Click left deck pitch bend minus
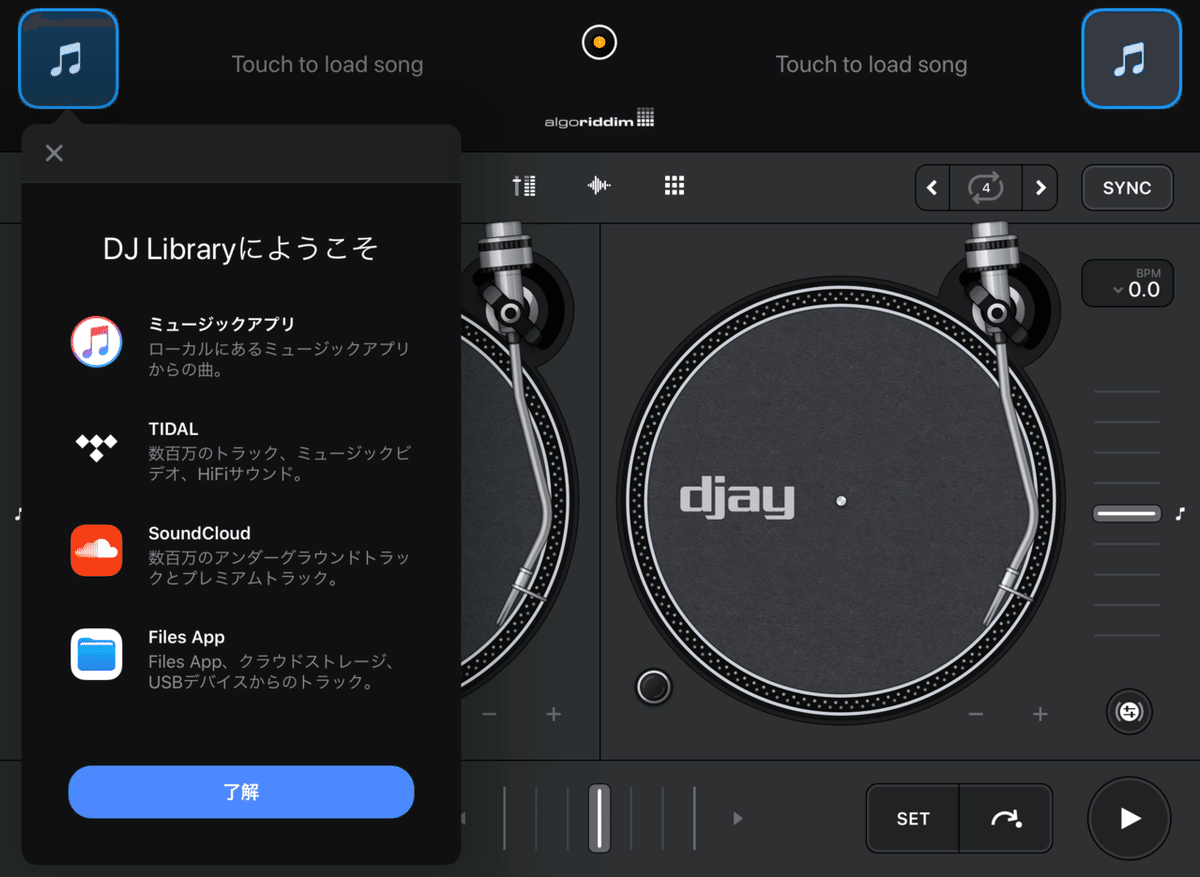 (x=489, y=714)
